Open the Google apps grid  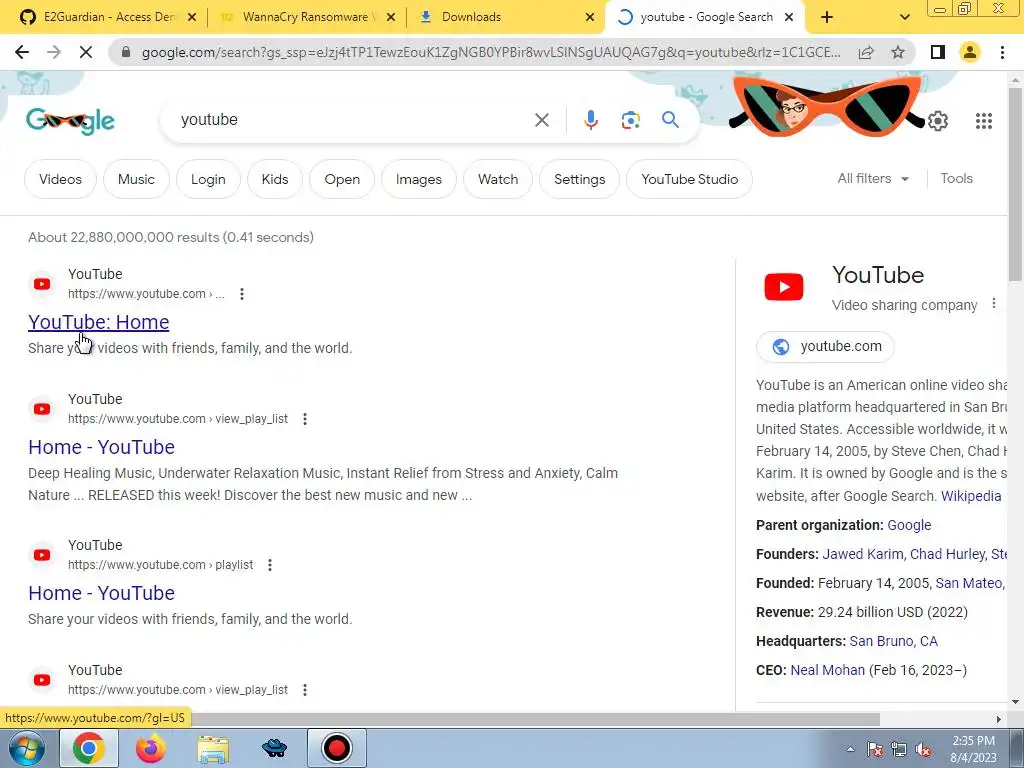point(984,121)
